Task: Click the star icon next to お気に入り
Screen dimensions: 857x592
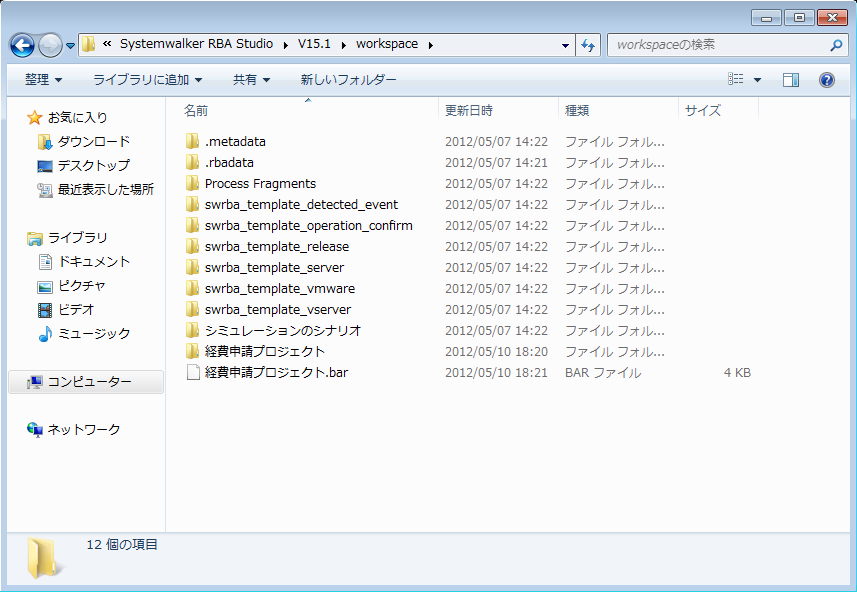Action: tap(34, 117)
